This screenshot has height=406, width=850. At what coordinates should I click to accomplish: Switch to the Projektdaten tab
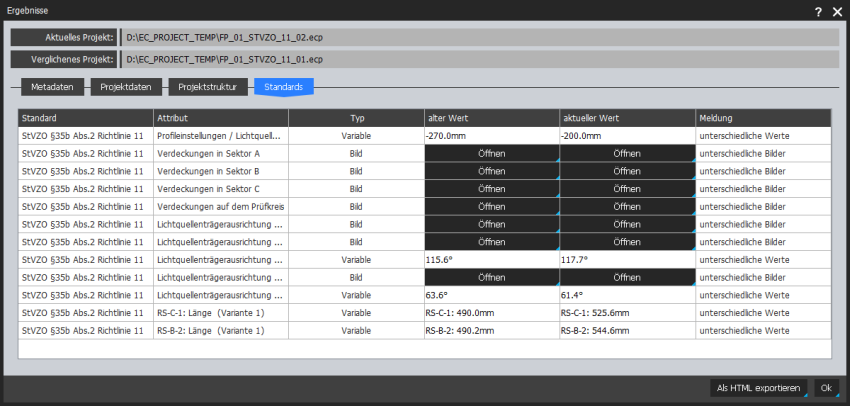click(125, 87)
